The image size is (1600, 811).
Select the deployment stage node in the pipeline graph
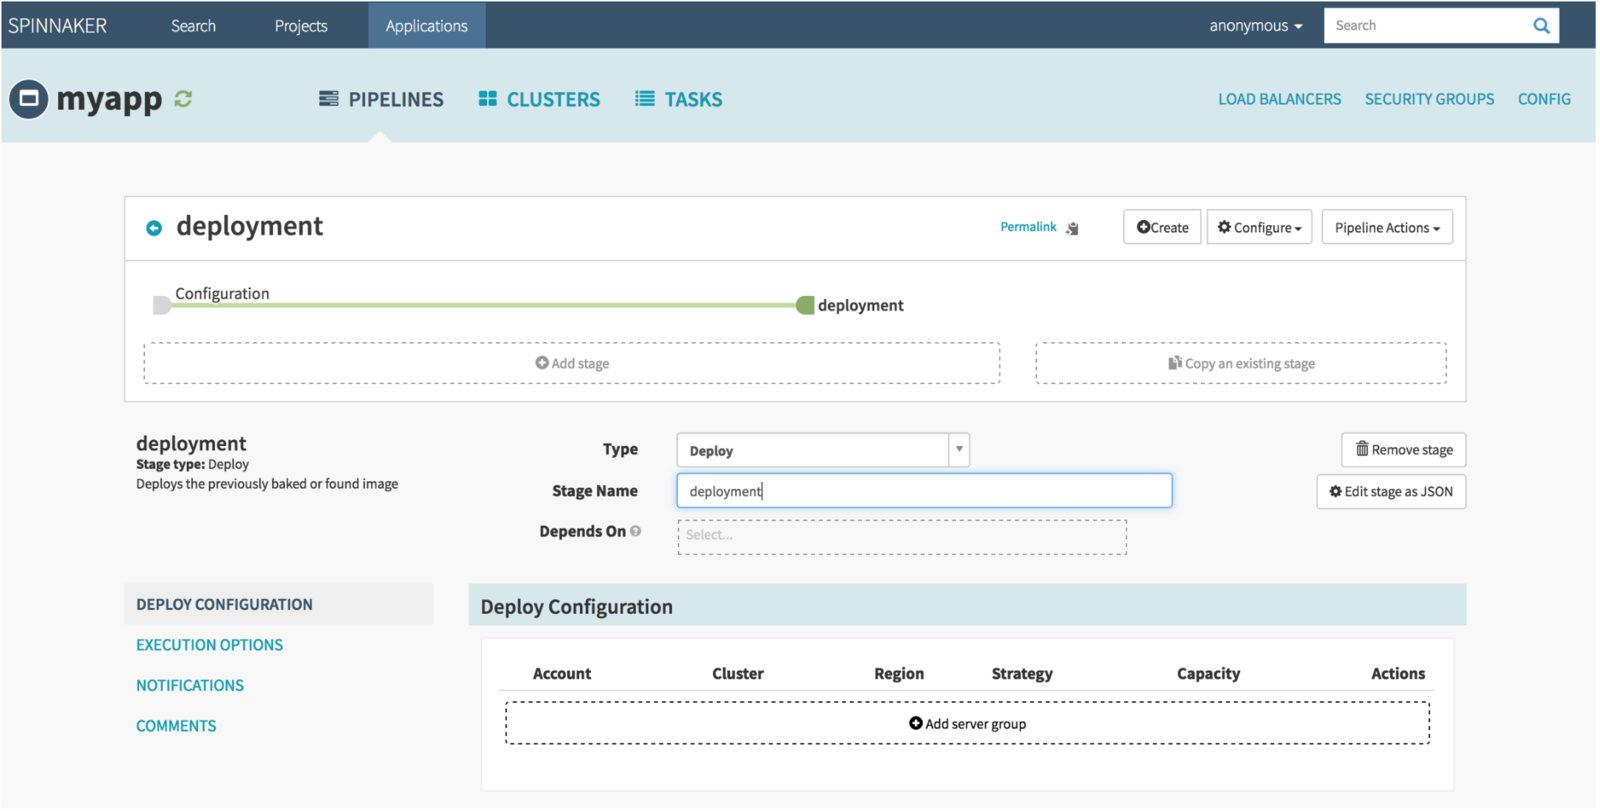[x=805, y=305]
